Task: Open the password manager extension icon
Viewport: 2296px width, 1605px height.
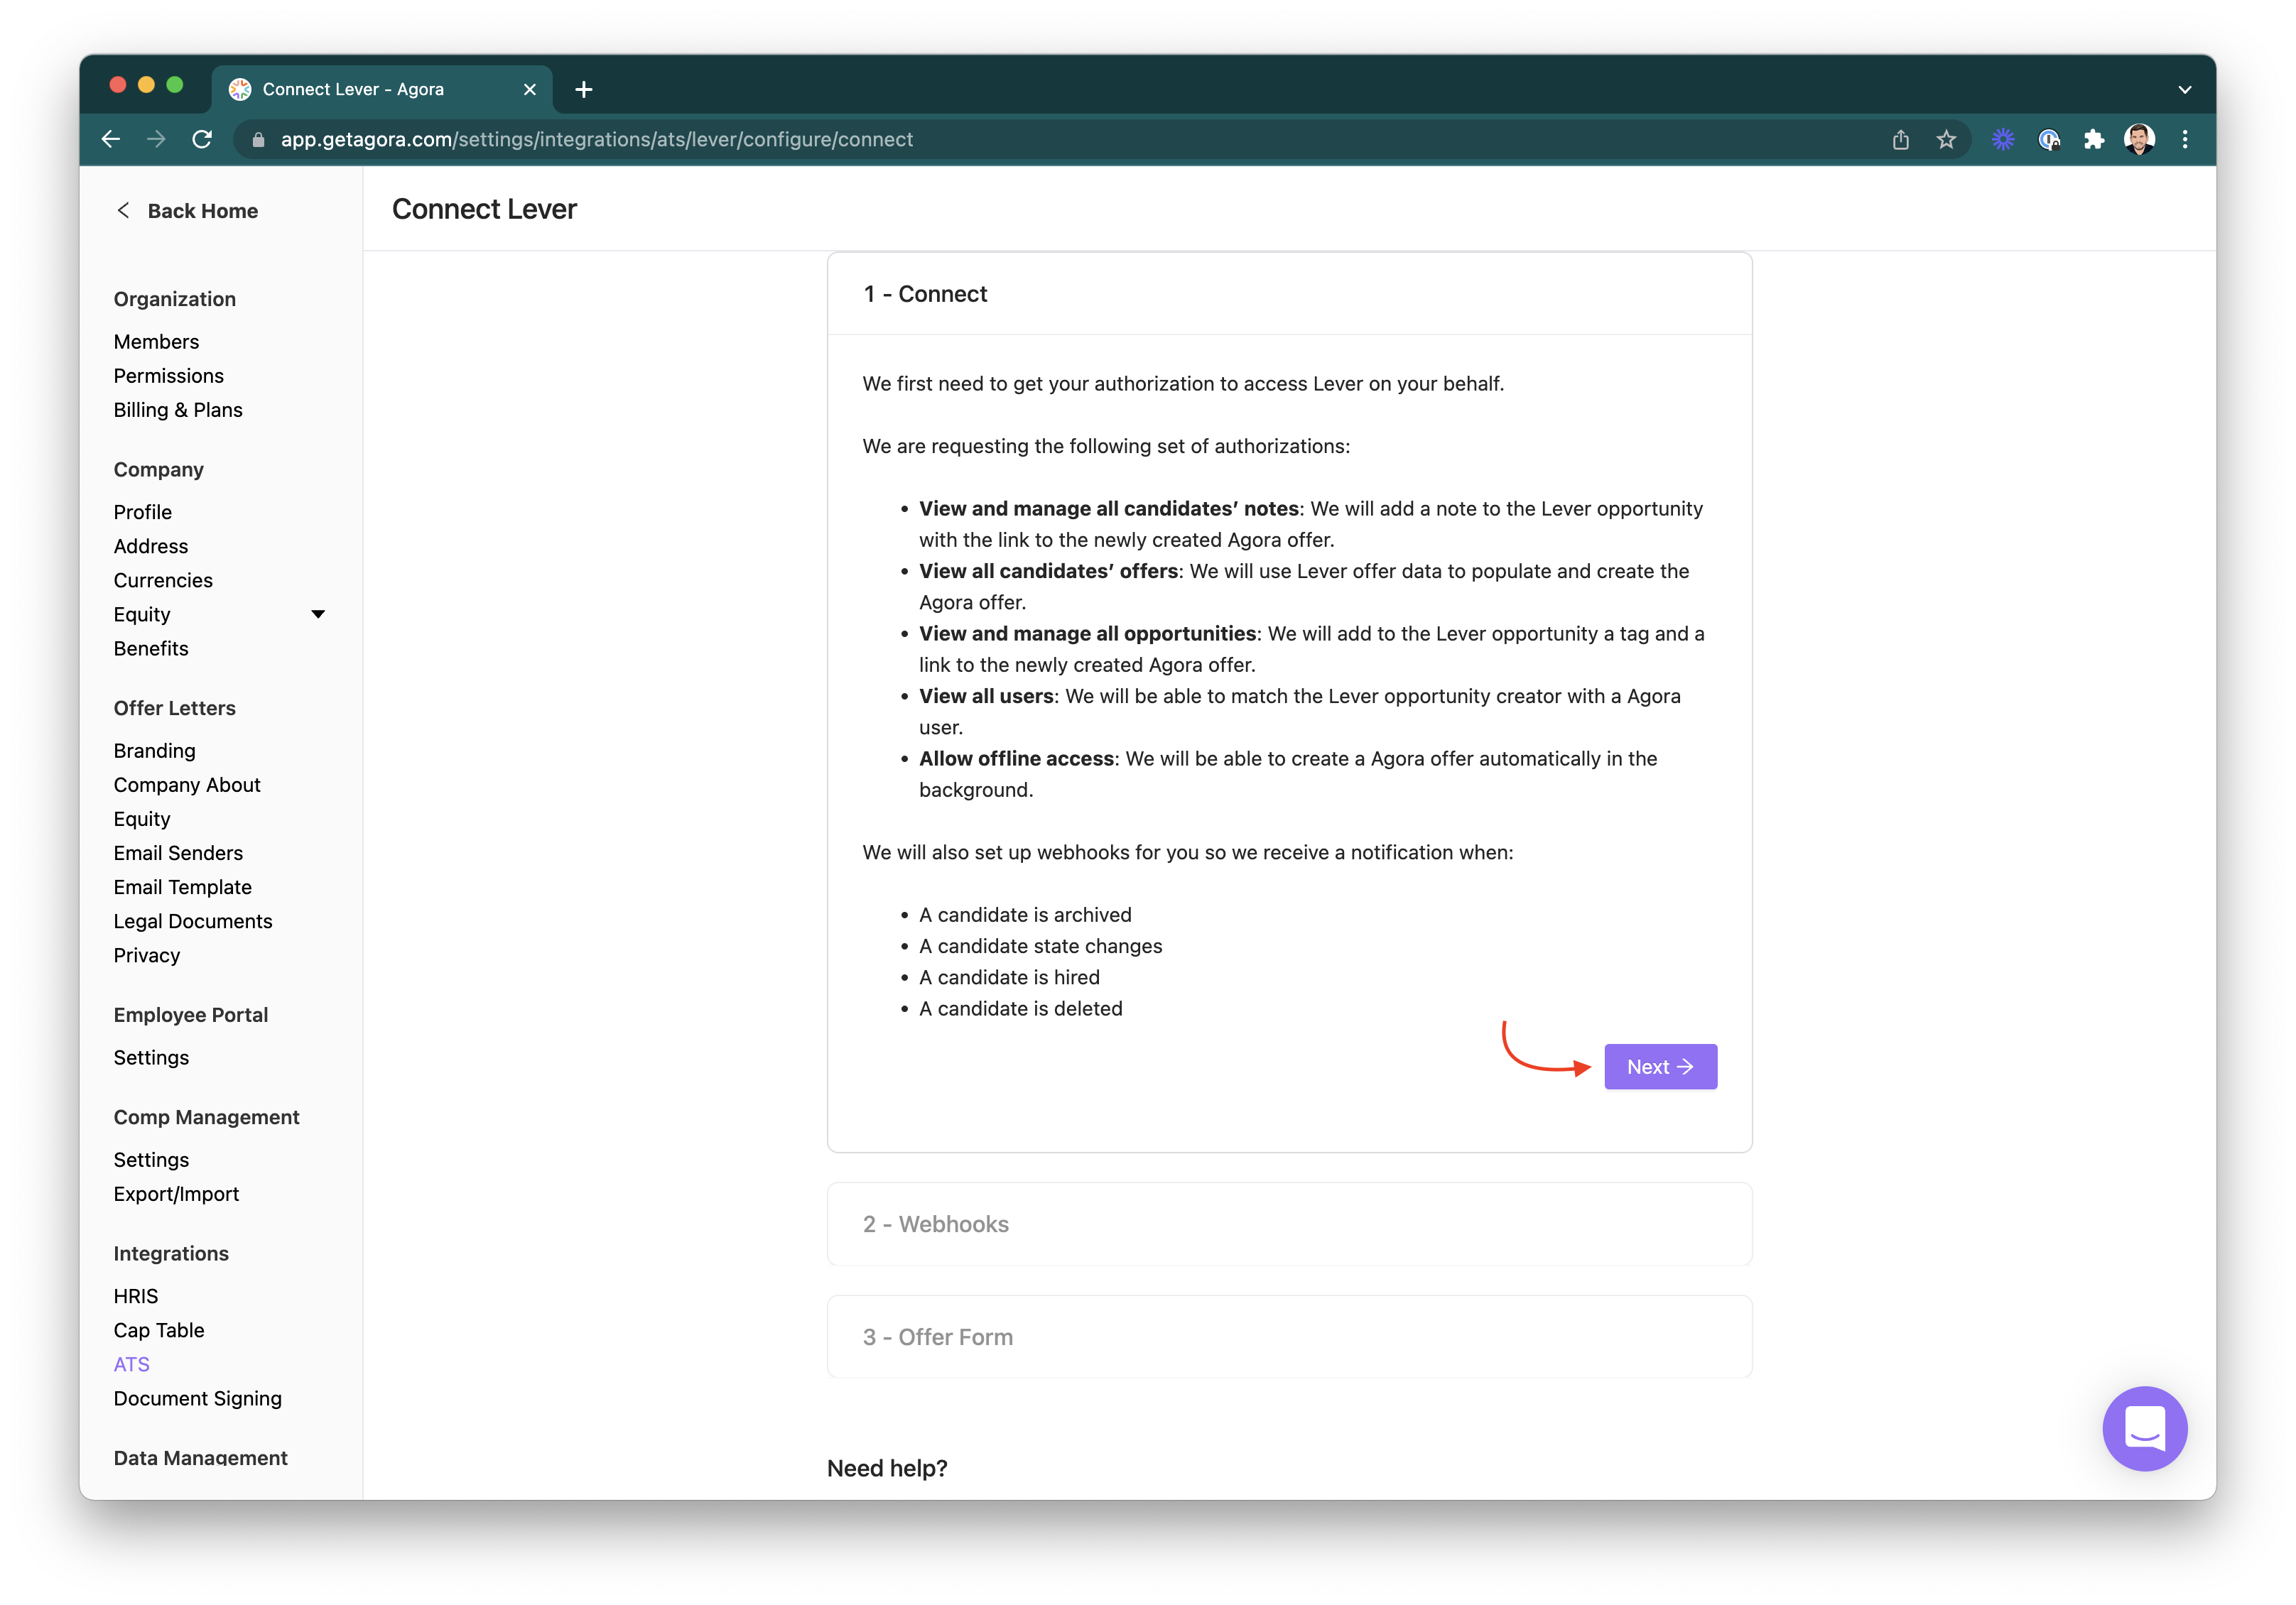Action: 2048,140
